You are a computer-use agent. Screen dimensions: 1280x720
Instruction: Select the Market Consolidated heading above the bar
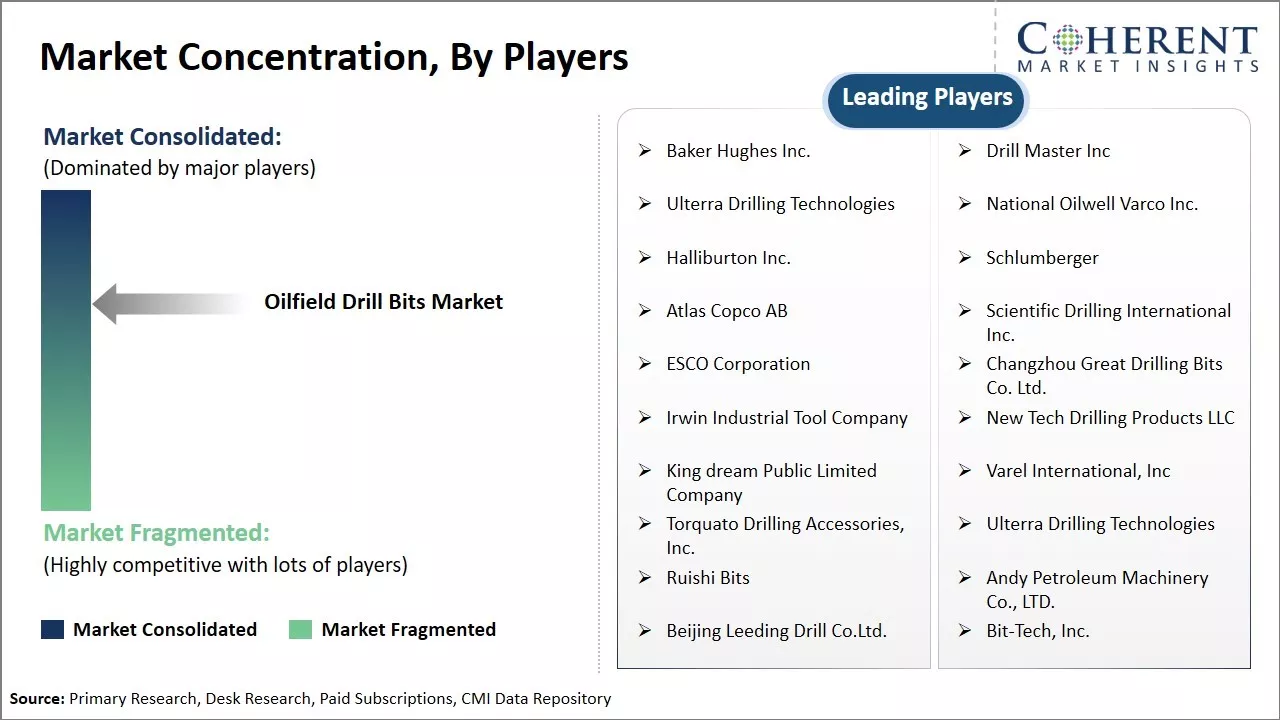(162, 137)
